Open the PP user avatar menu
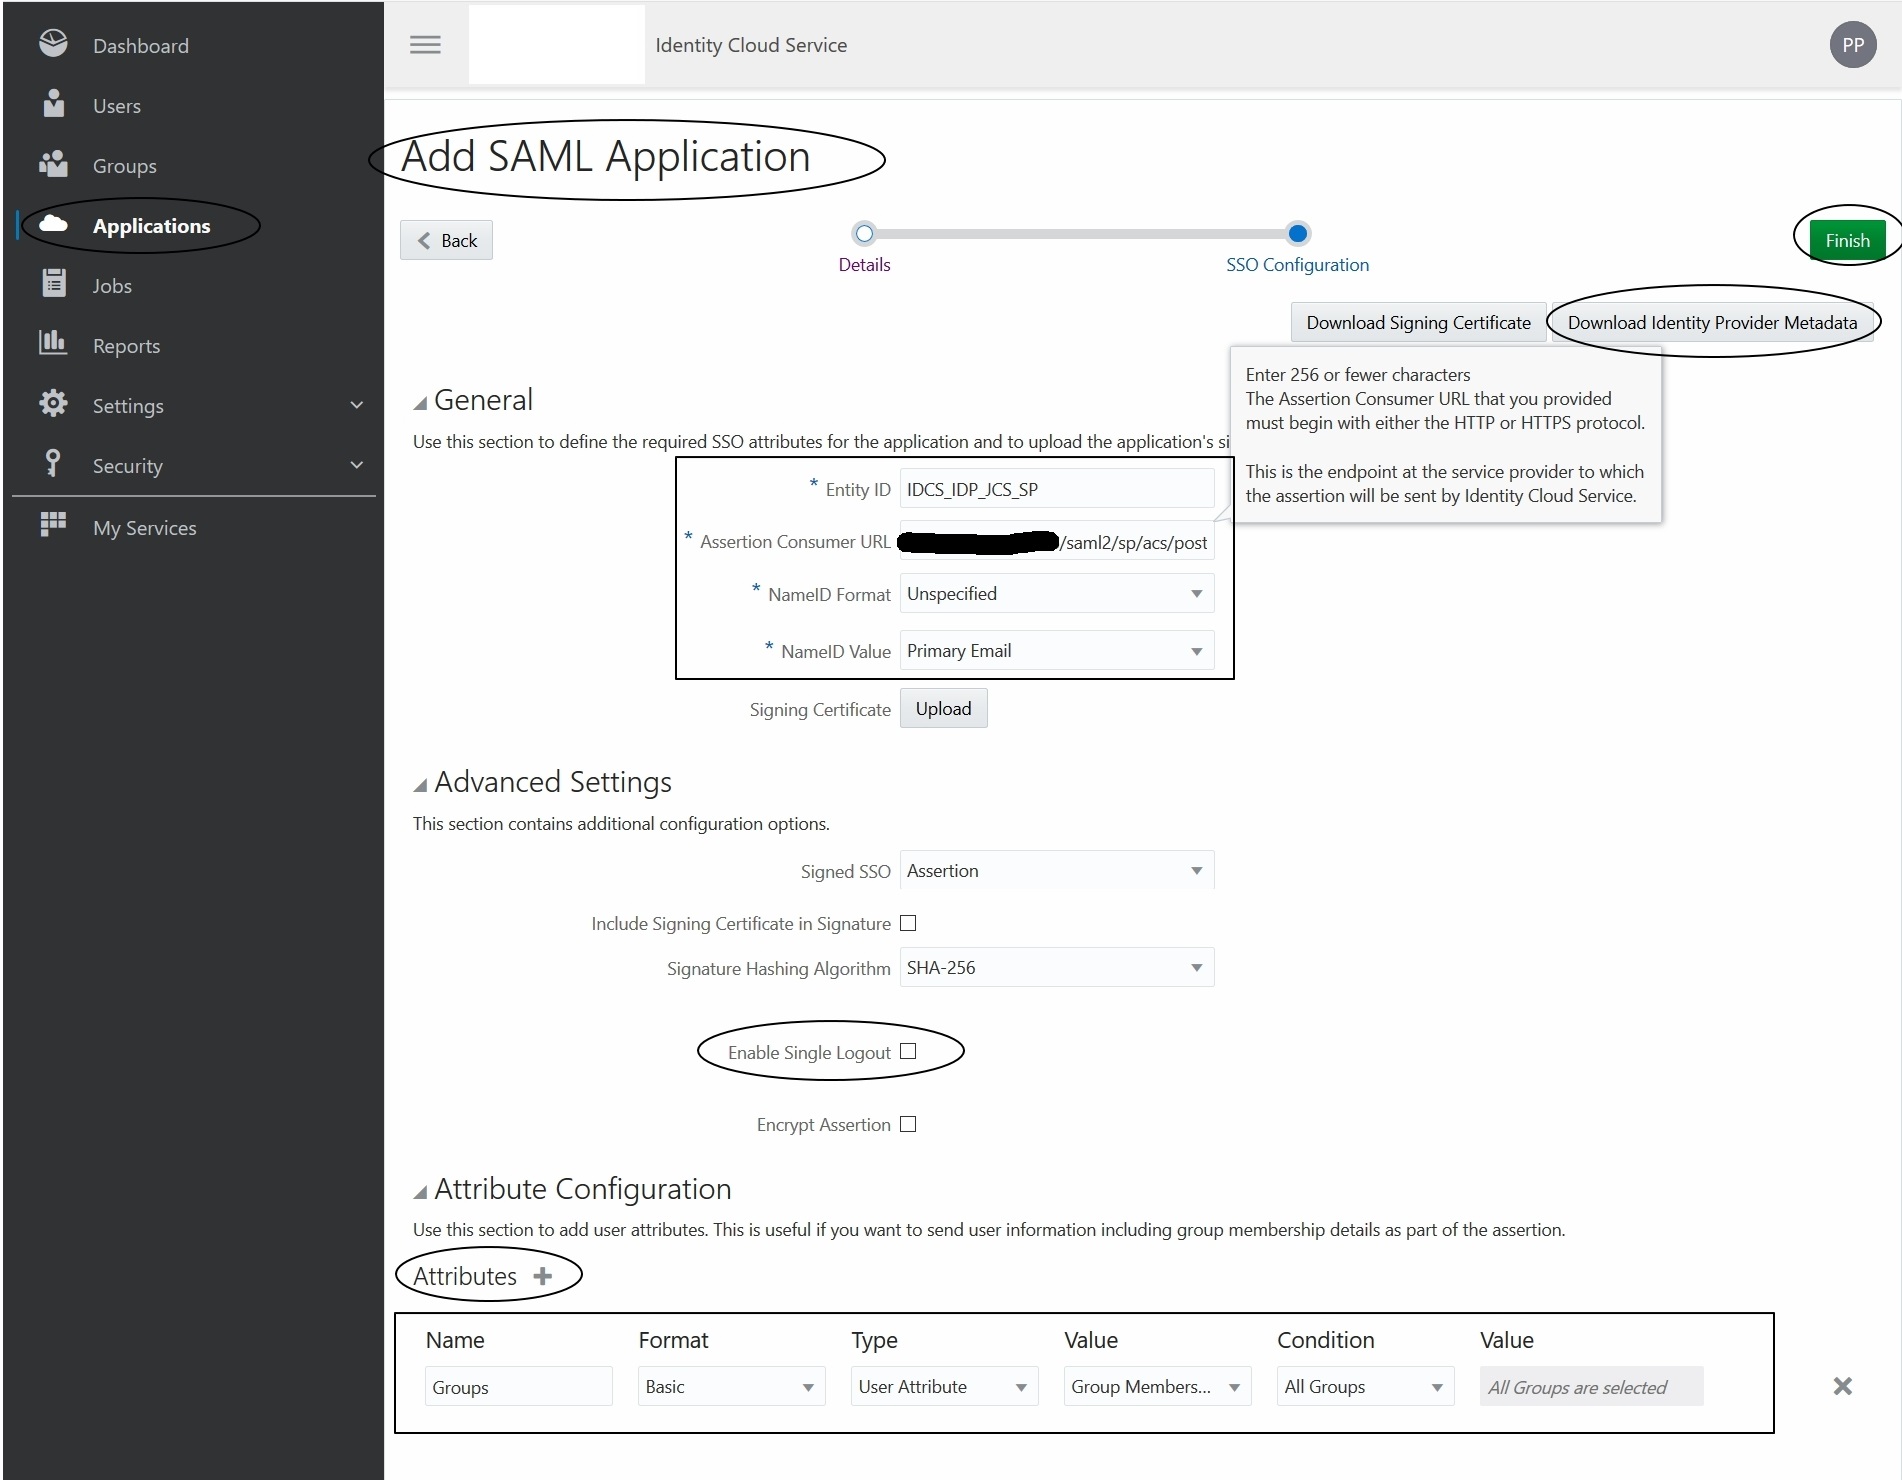1902x1480 pixels. tap(1853, 45)
